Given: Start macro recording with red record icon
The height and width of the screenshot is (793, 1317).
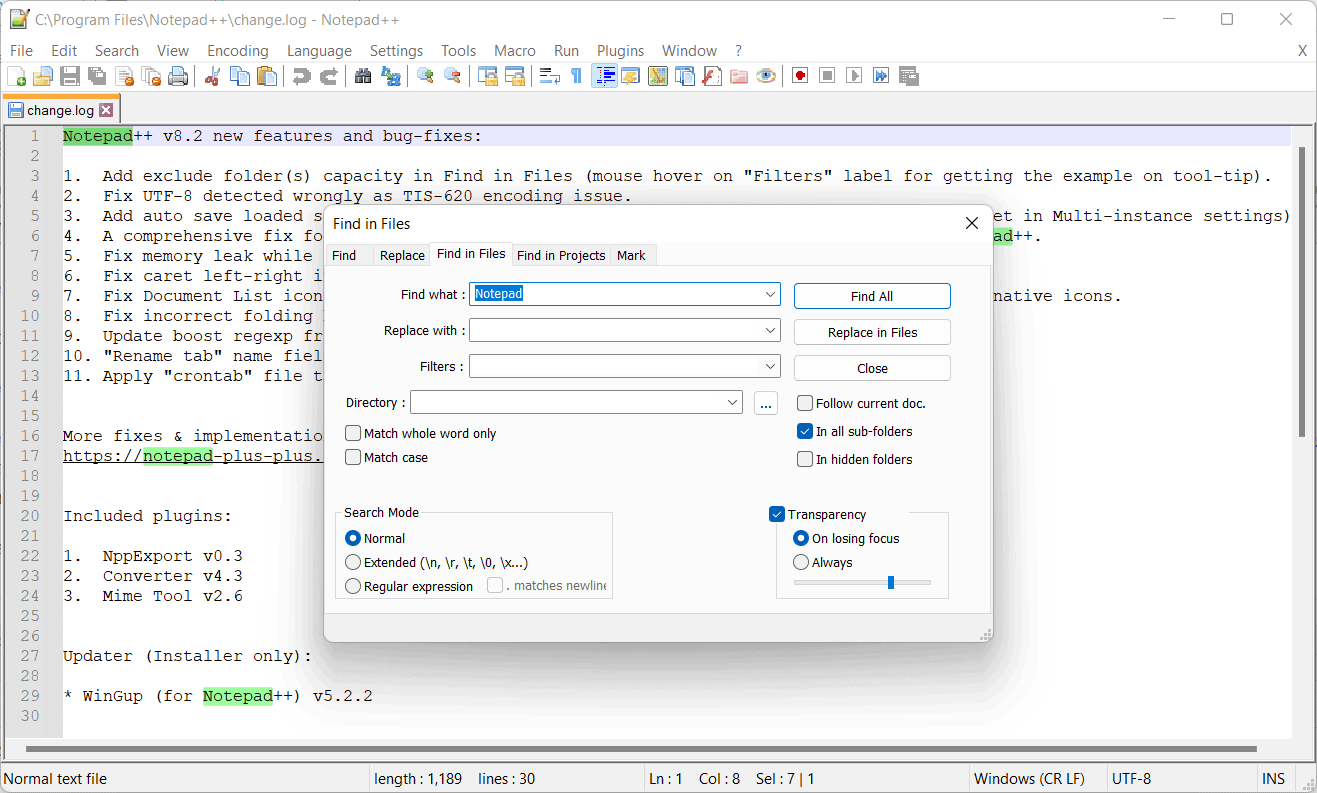Looking at the screenshot, I should pos(800,76).
